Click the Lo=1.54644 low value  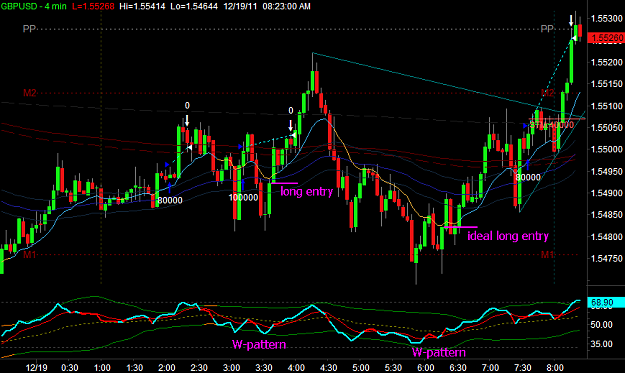pos(194,6)
